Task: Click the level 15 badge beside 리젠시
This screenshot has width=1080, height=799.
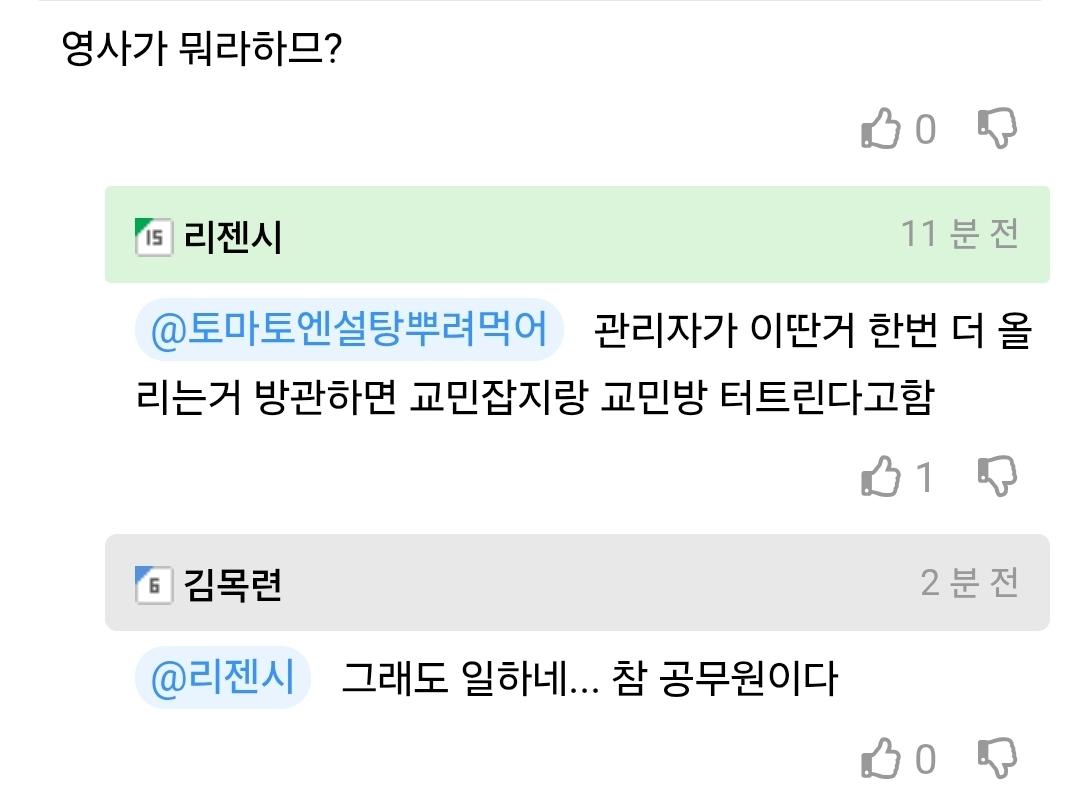Action: click(154, 236)
